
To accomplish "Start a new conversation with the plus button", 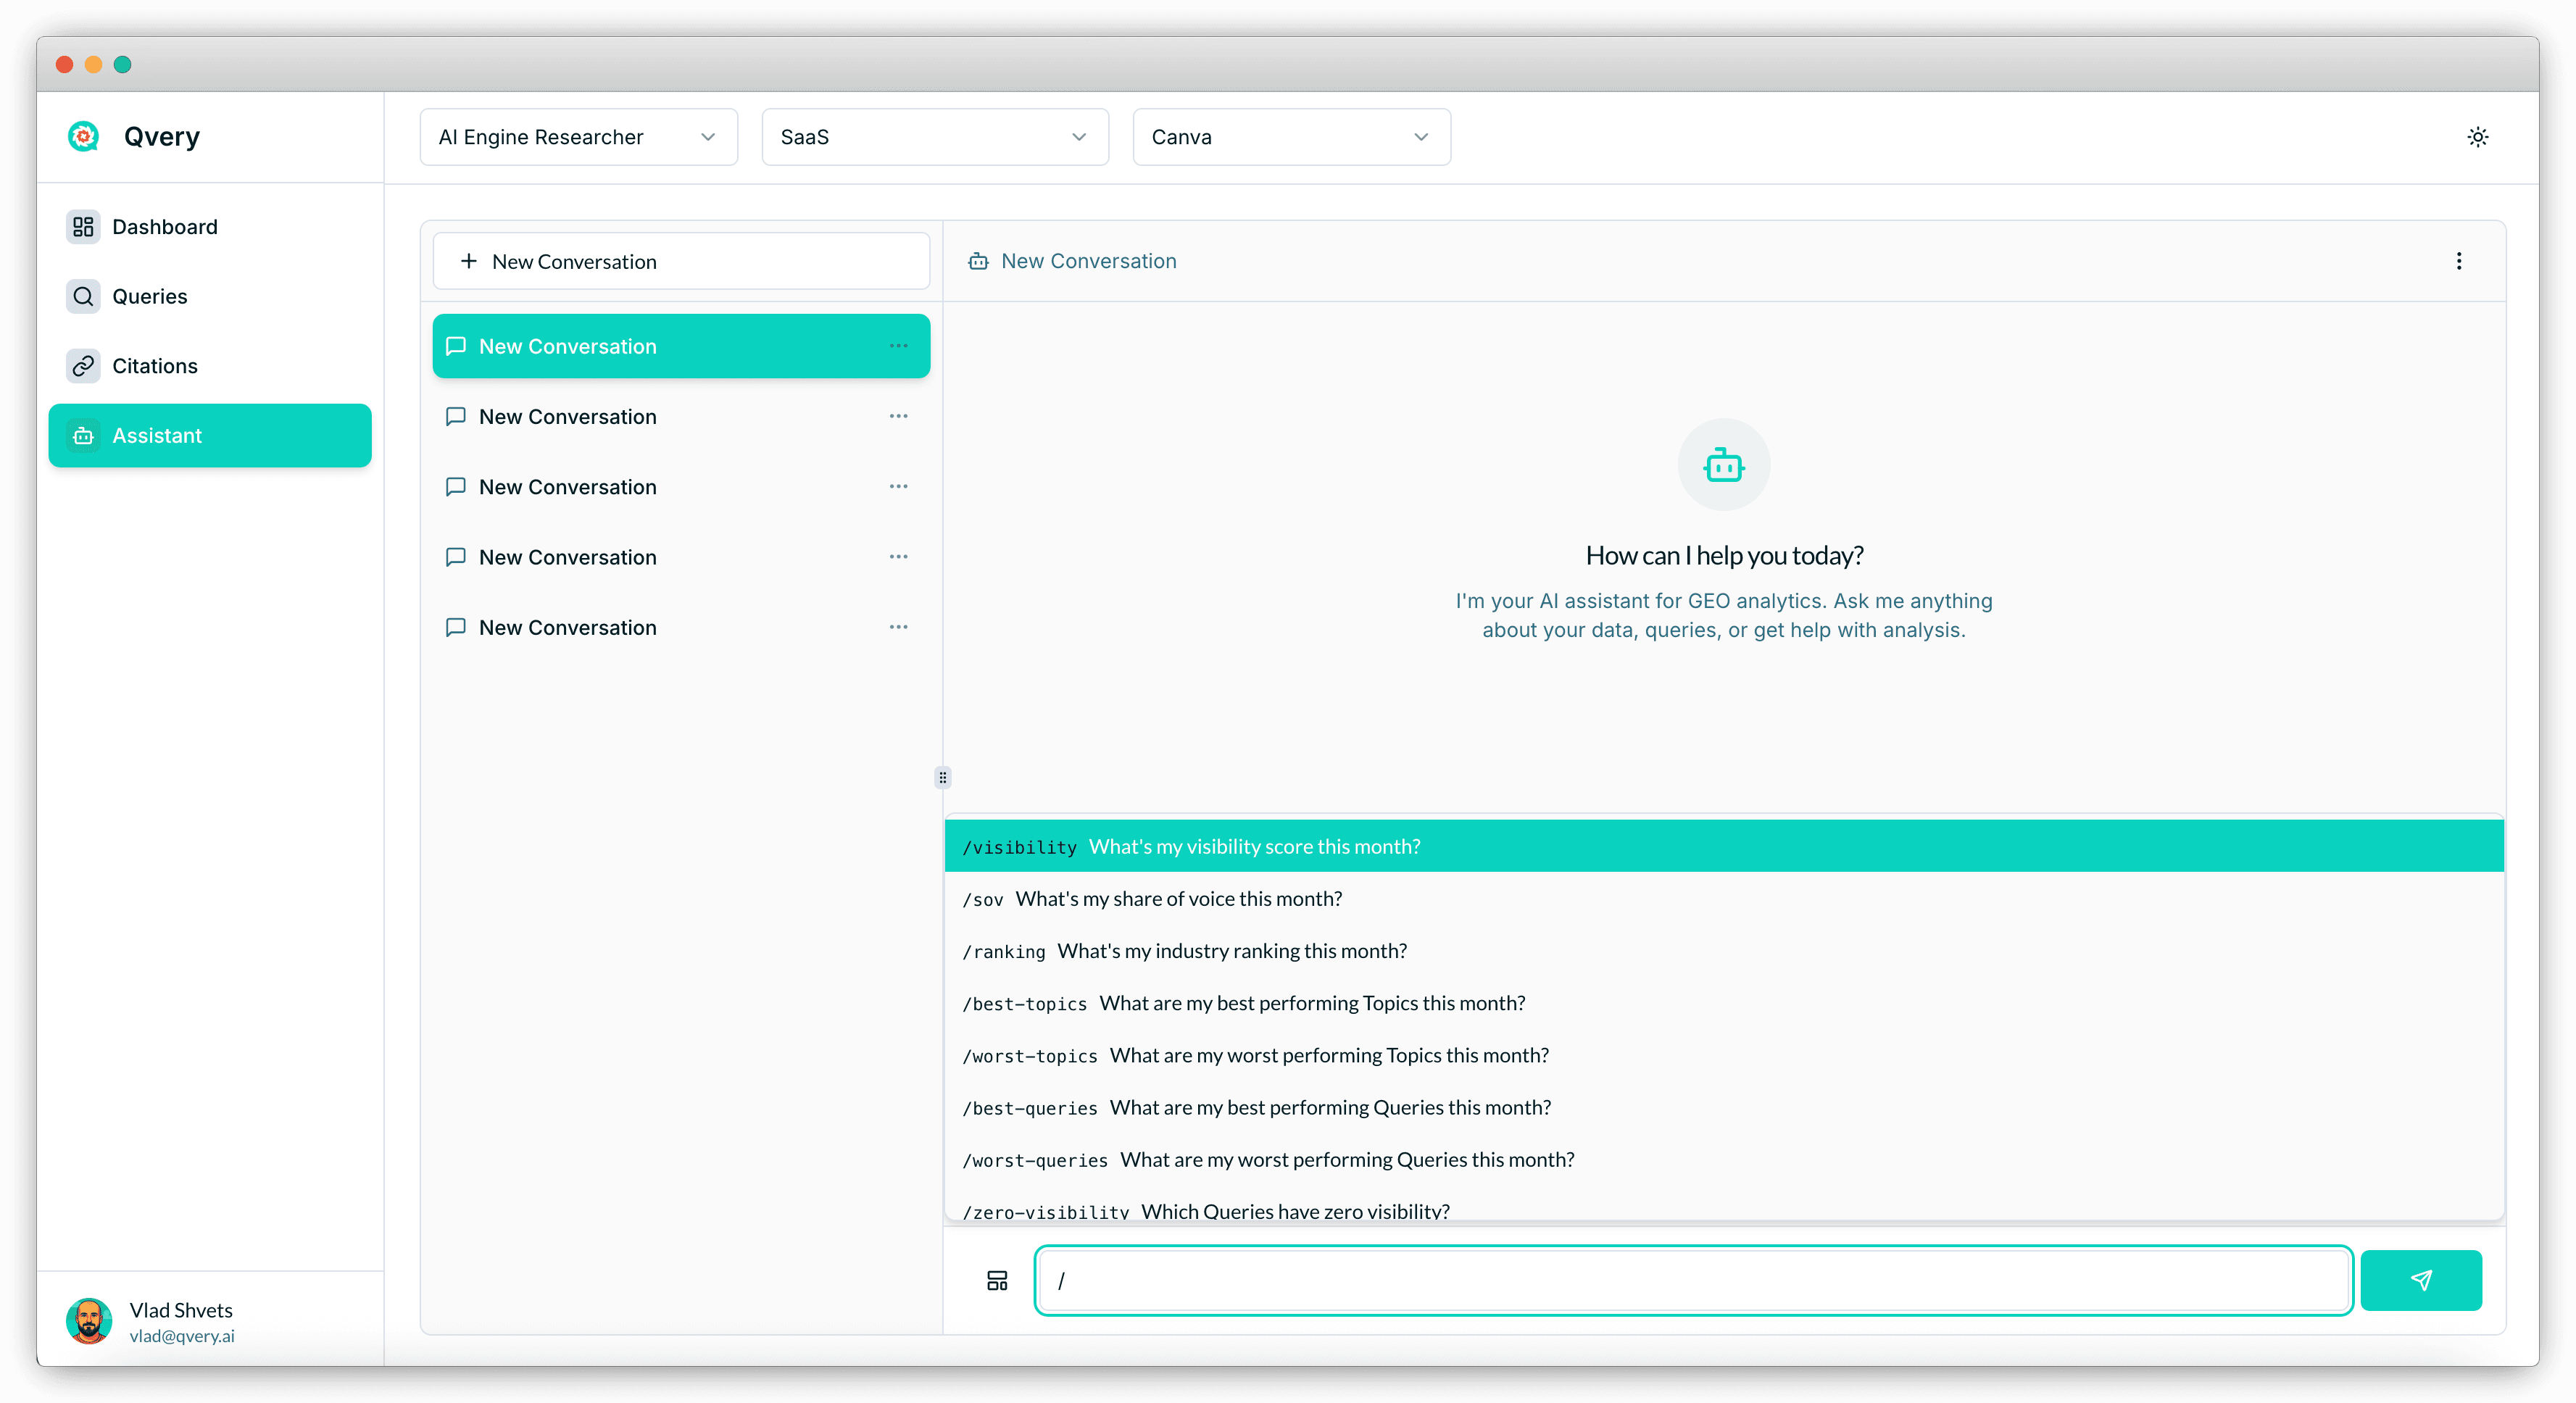I will [680, 261].
